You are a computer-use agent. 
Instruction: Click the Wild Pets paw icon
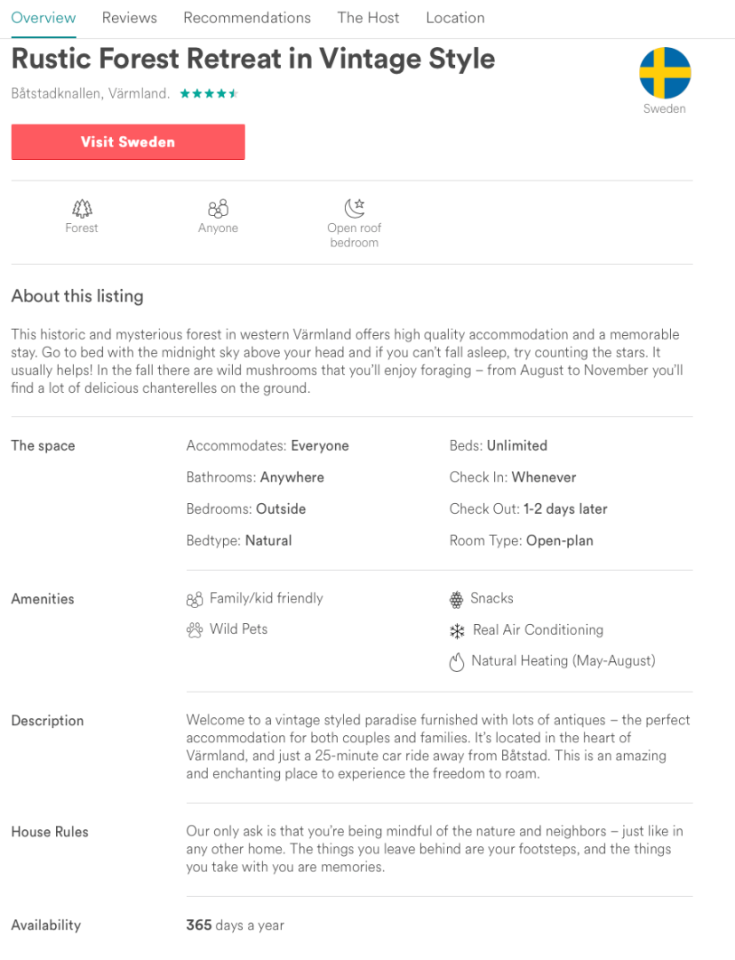pos(195,630)
